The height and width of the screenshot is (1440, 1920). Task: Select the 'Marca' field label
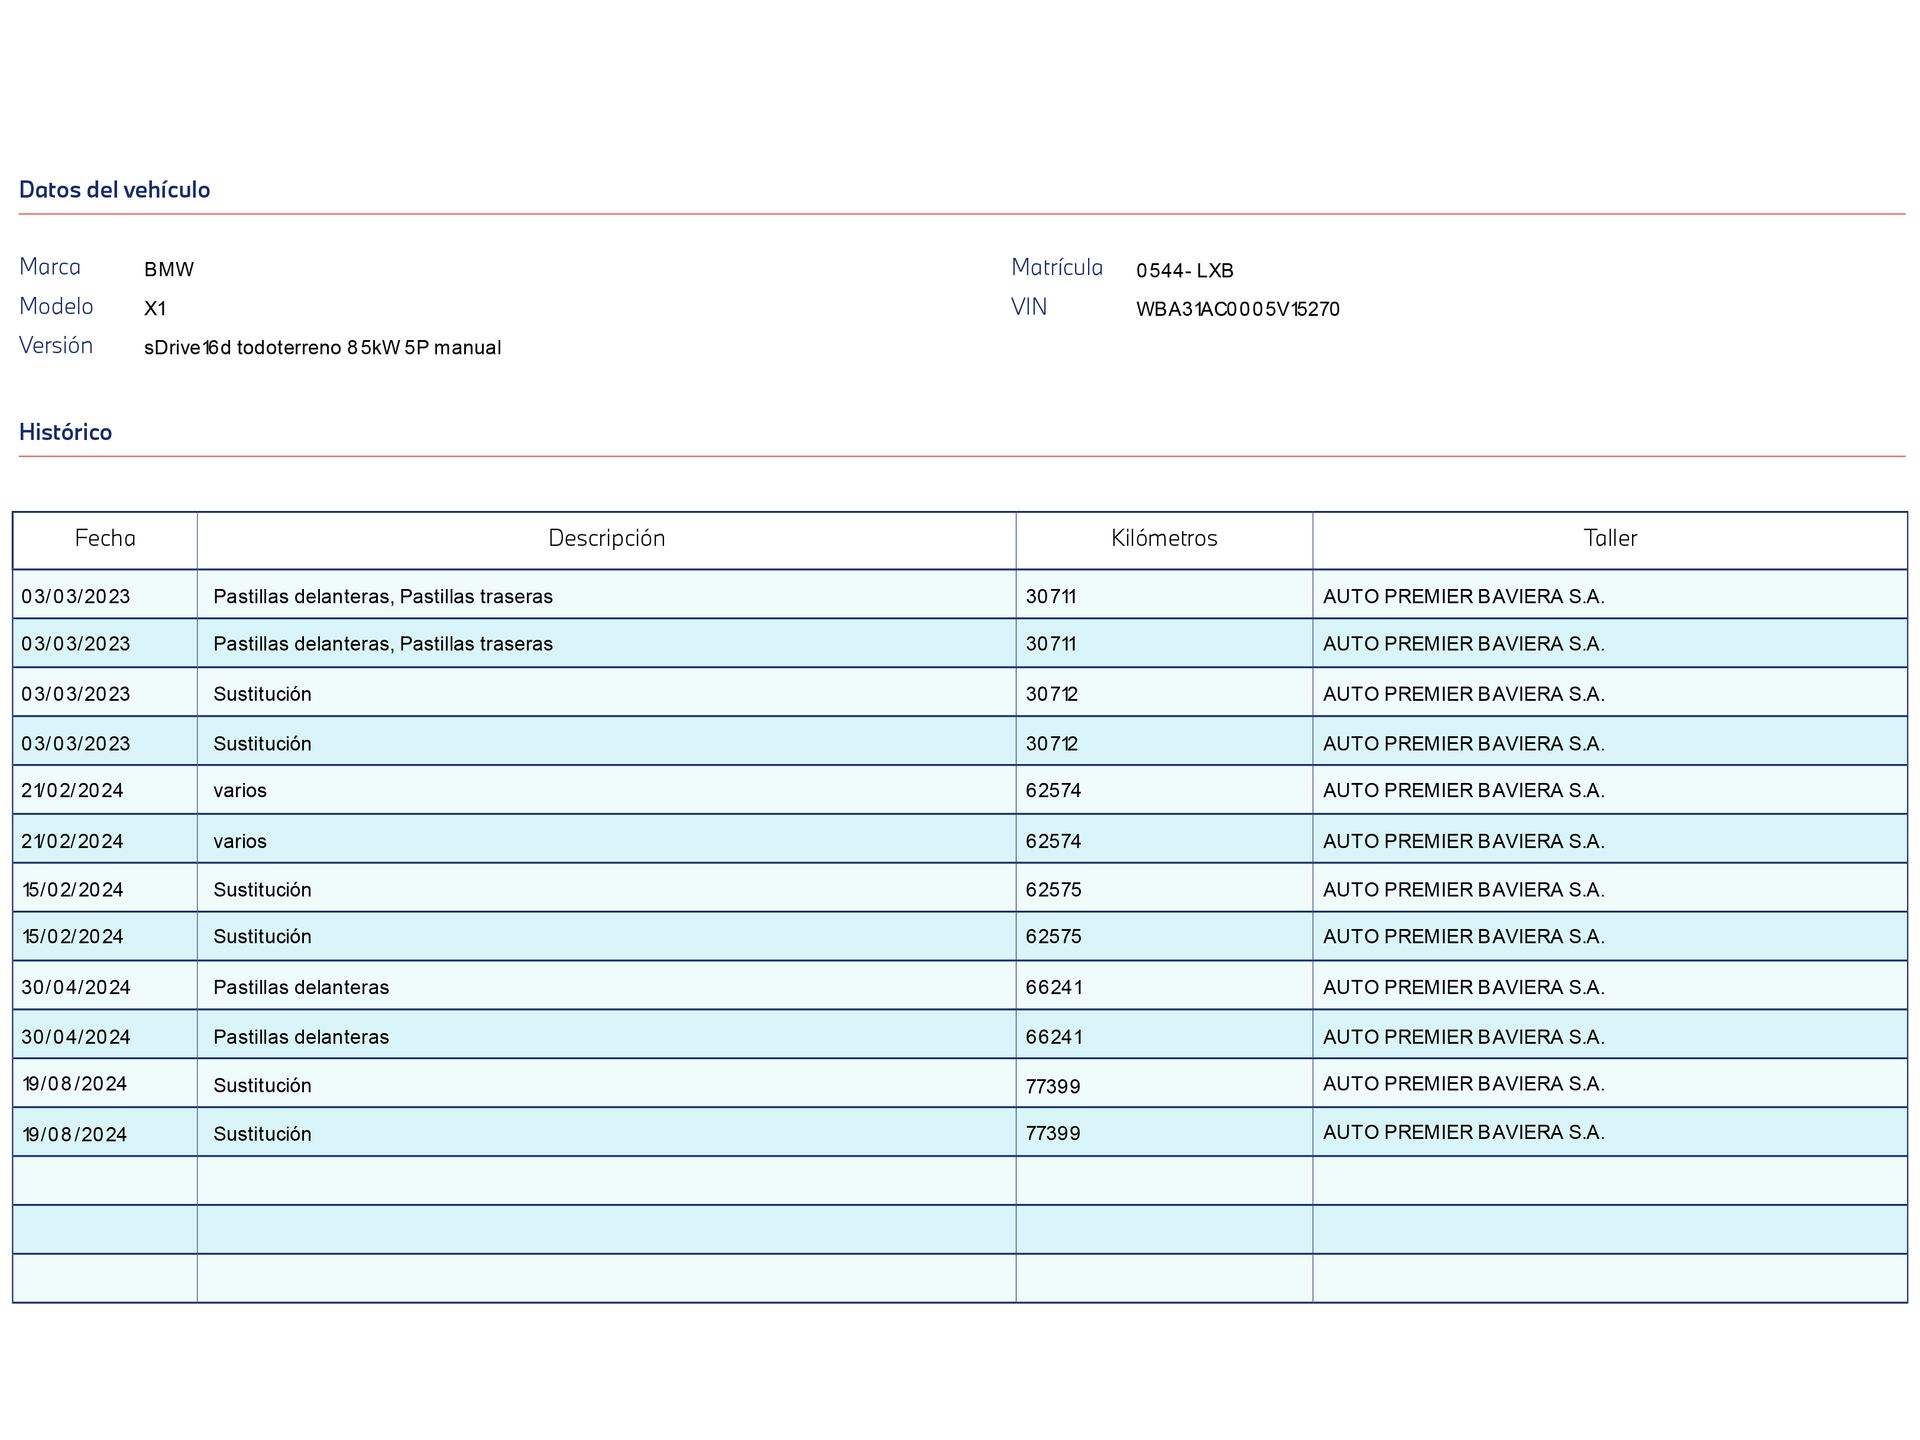tap(50, 267)
